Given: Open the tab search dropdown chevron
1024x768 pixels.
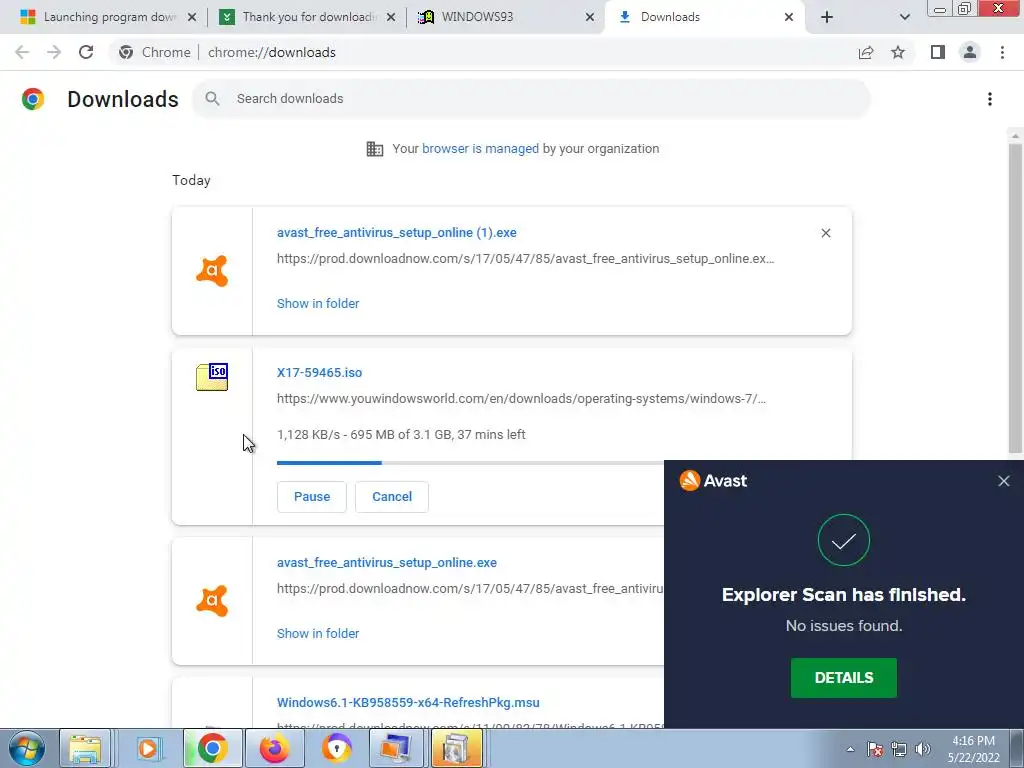Looking at the screenshot, I should [904, 17].
